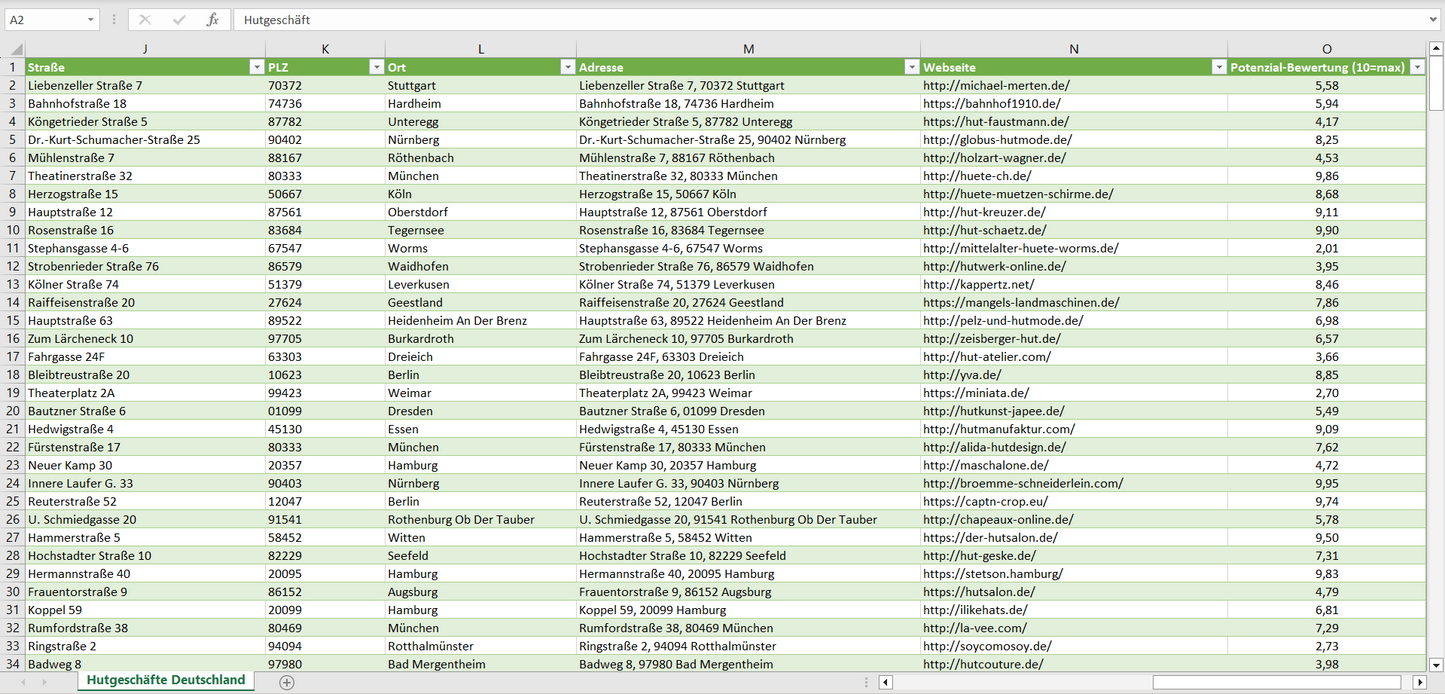Select the column M header
Viewport: 1445px width, 694px height.
pos(748,49)
